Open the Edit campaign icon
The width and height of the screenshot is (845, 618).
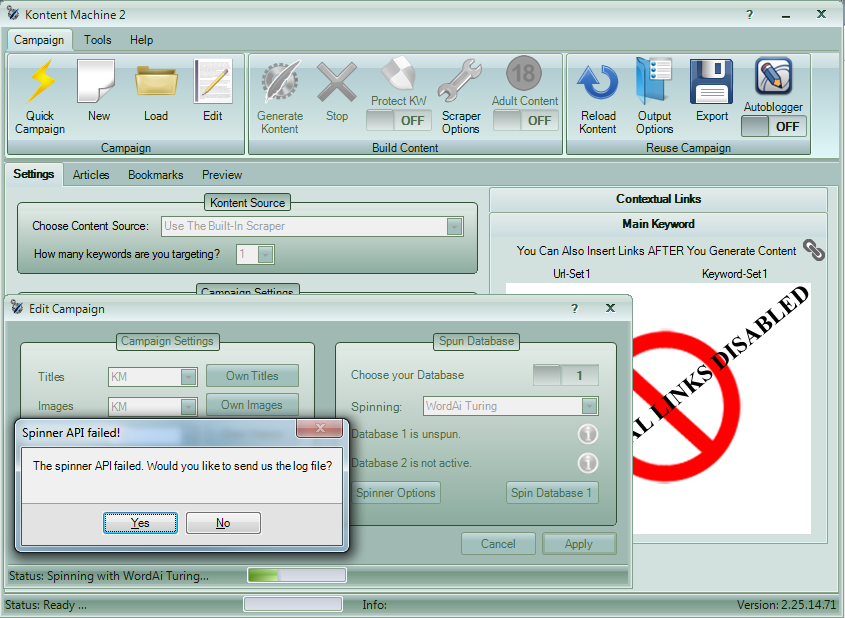(x=213, y=81)
